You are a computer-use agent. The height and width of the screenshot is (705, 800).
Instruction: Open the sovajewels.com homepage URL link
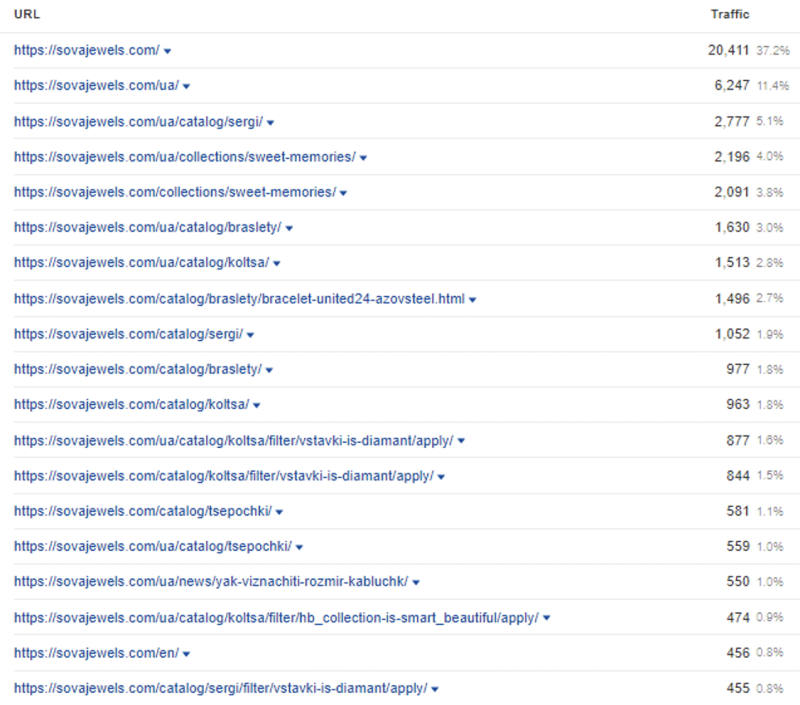86,50
